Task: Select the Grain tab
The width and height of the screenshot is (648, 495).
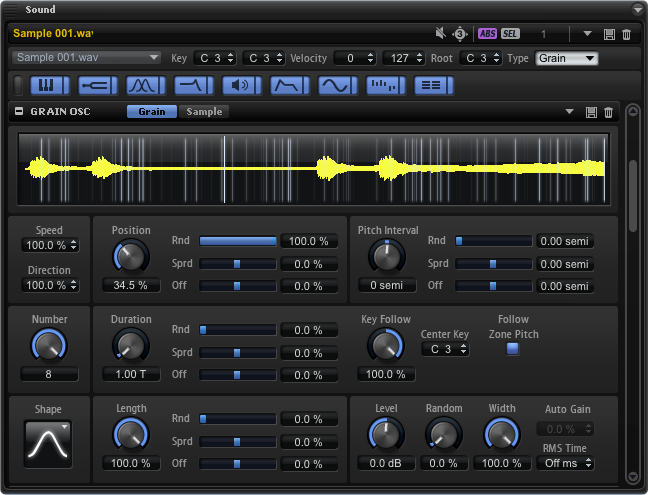Action: pos(151,111)
